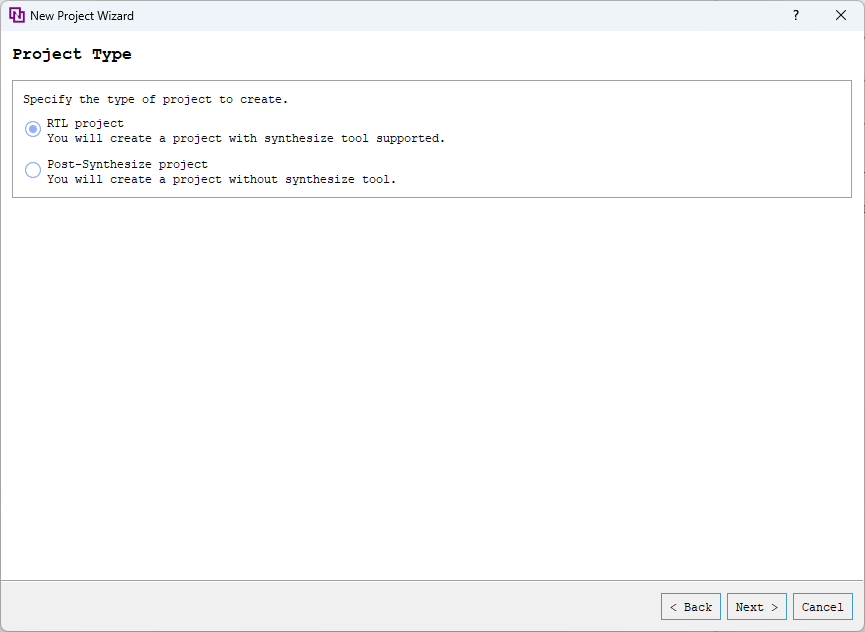Click the empty area below the group box
The height and width of the screenshot is (632, 865).
430,380
